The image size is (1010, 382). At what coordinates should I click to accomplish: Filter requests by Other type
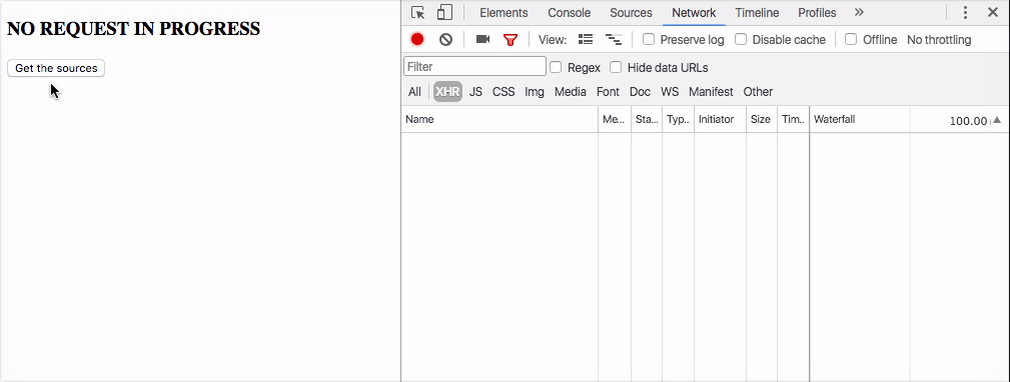pyautogui.click(x=758, y=92)
